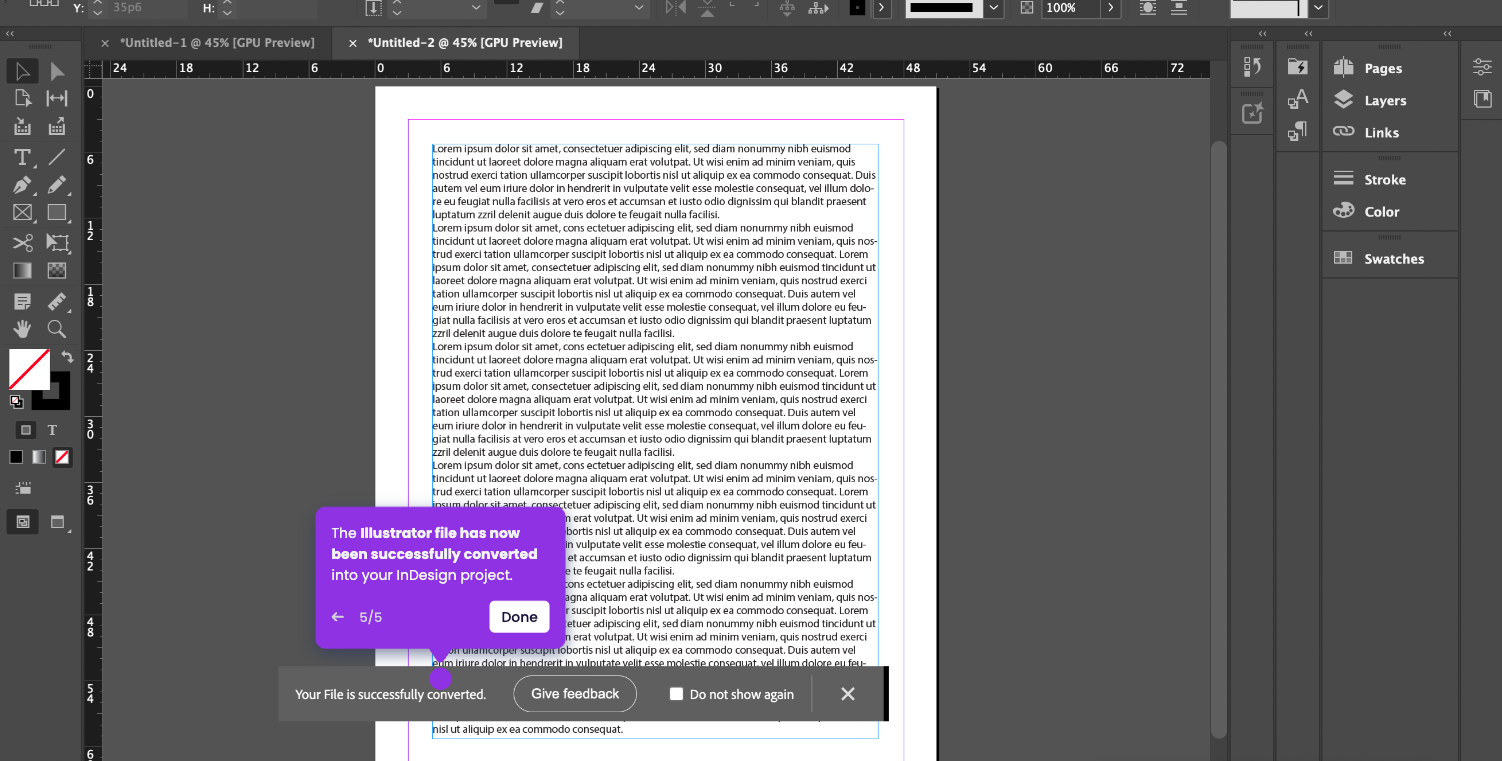Activate the Measure tool
Image resolution: width=1502 pixels, height=761 pixels.
[x=57, y=301]
